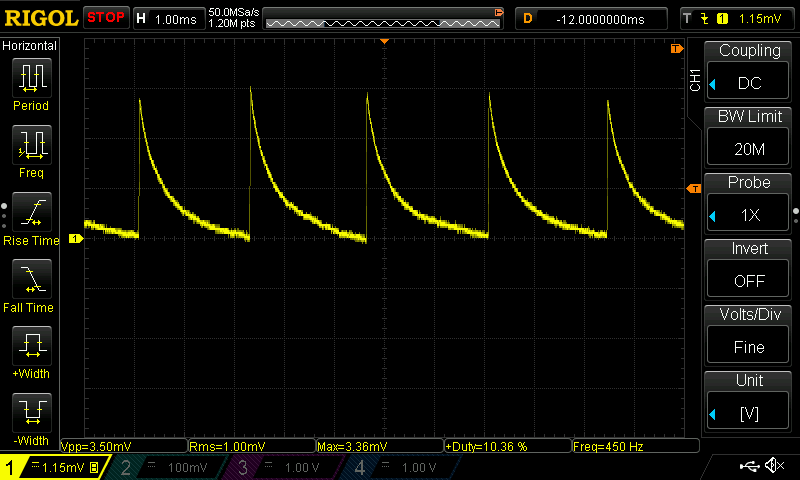Select the Freq measurement icon

31,146
